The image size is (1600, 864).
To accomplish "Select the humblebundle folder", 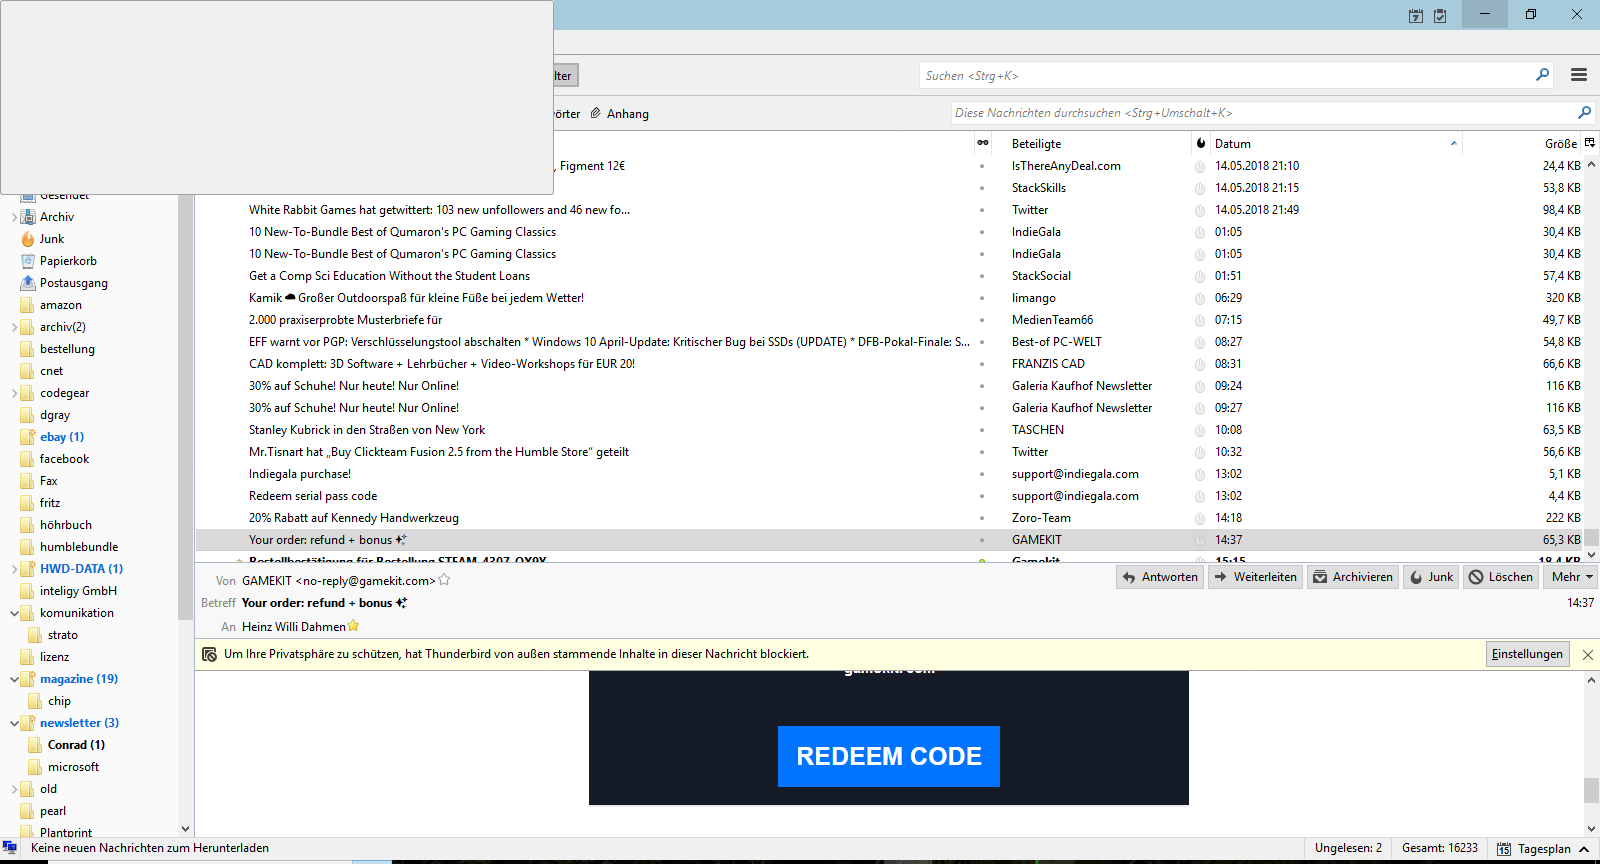I will [x=79, y=547].
